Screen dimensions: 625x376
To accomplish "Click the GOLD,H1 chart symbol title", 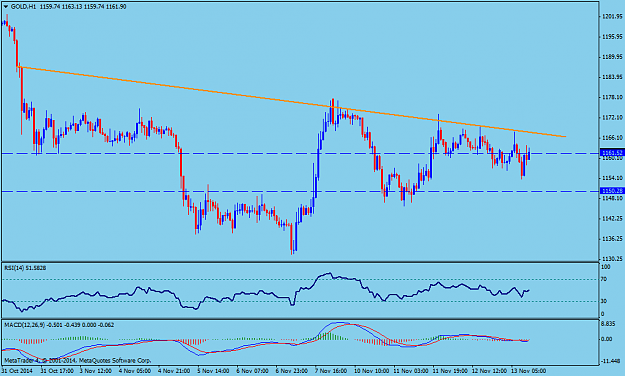I will coord(23,7).
